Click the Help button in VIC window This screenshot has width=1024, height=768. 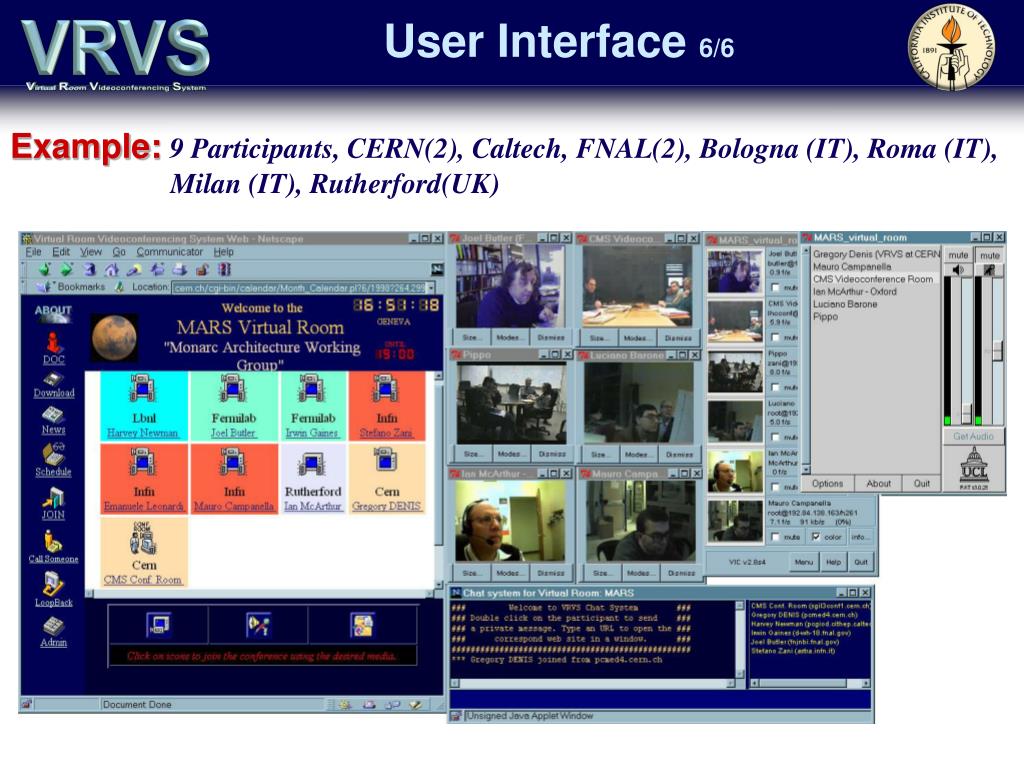(833, 562)
